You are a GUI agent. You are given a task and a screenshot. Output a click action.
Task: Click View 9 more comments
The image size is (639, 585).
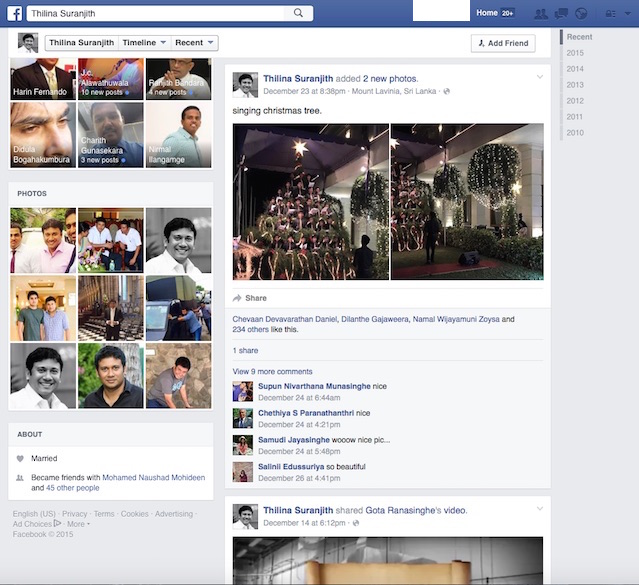pos(272,372)
